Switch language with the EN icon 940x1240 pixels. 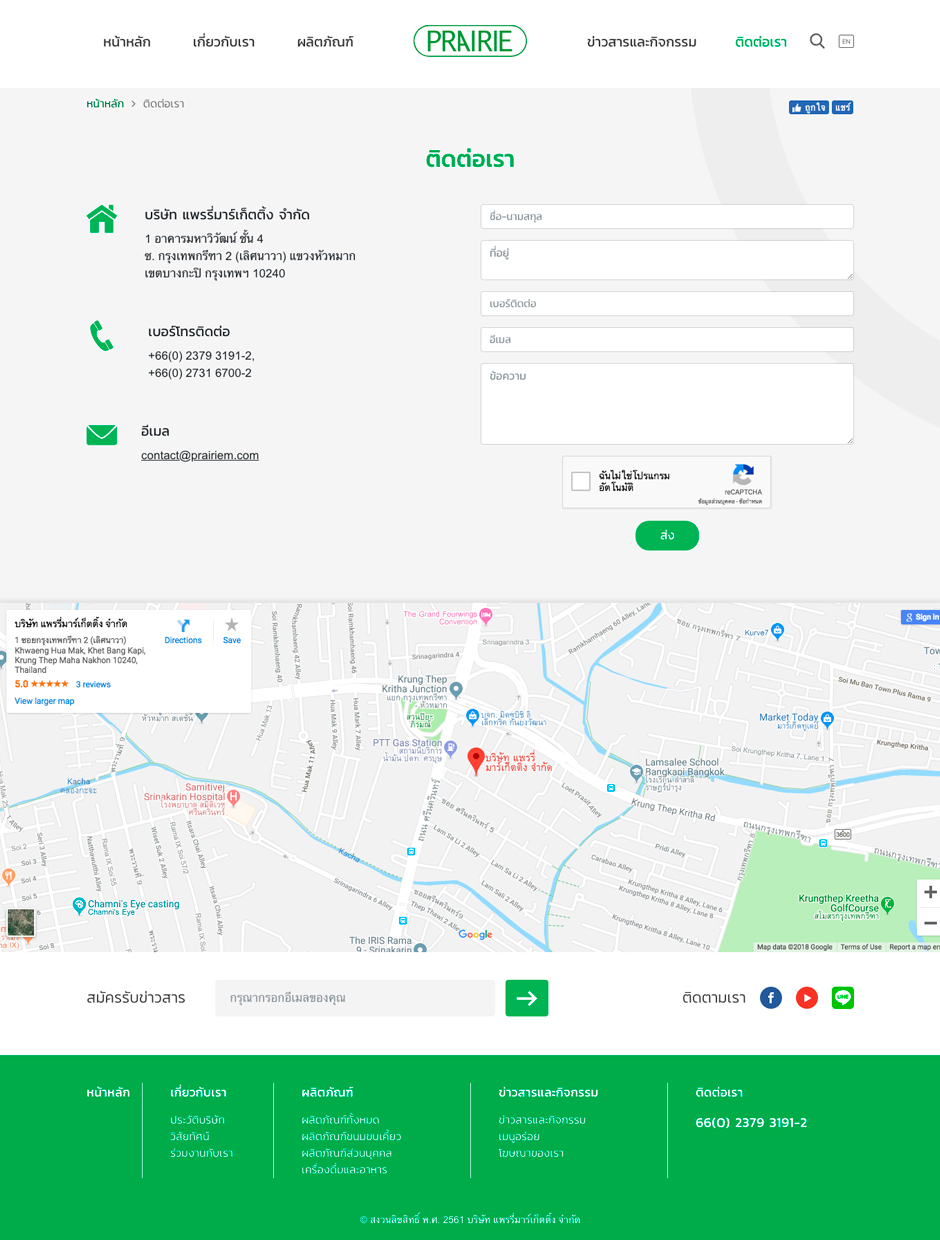[846, 41]
